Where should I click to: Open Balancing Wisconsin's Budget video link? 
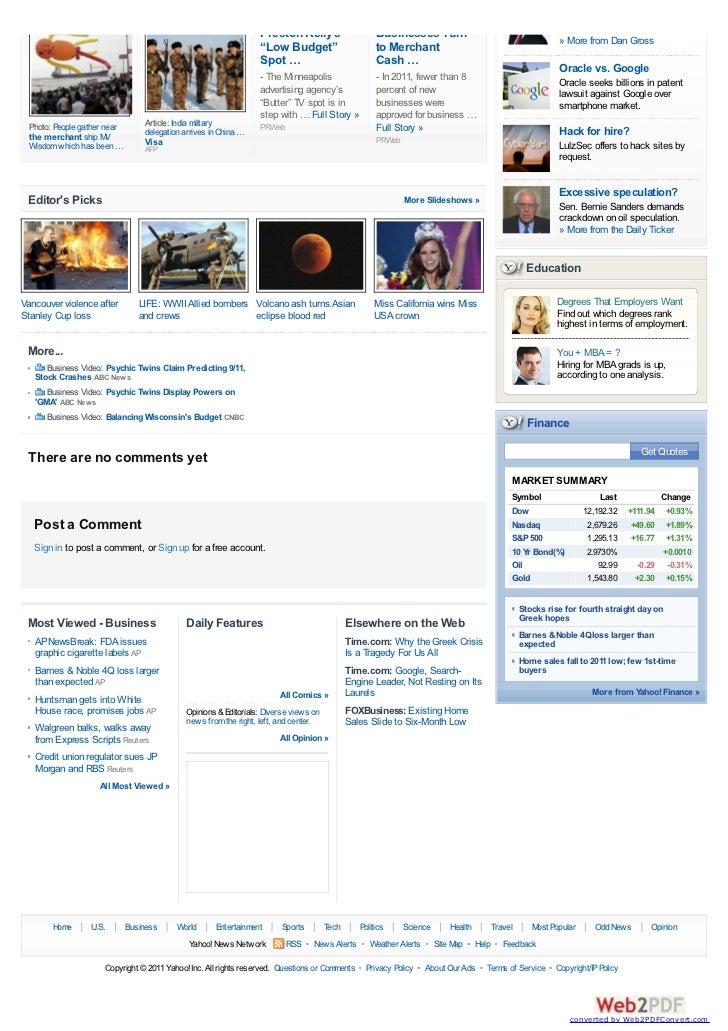click(x=164, y=417)
